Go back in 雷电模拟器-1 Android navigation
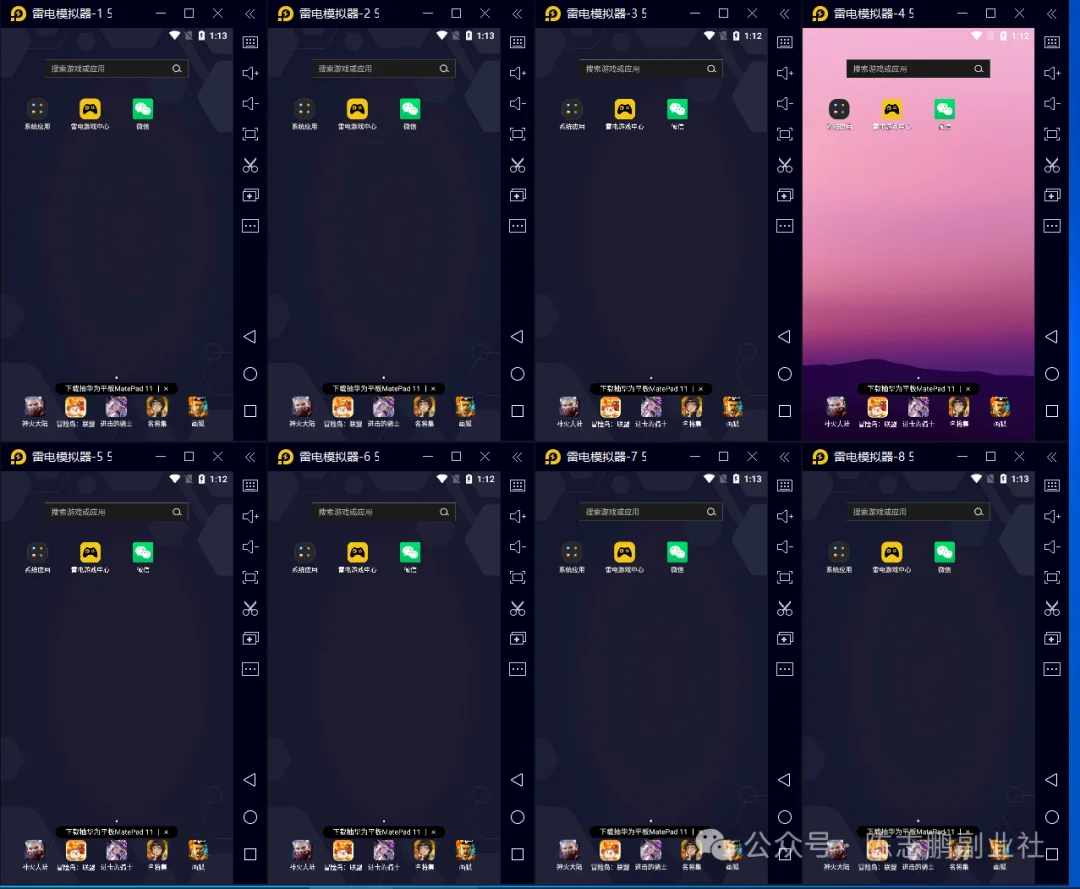 point(250,337)
